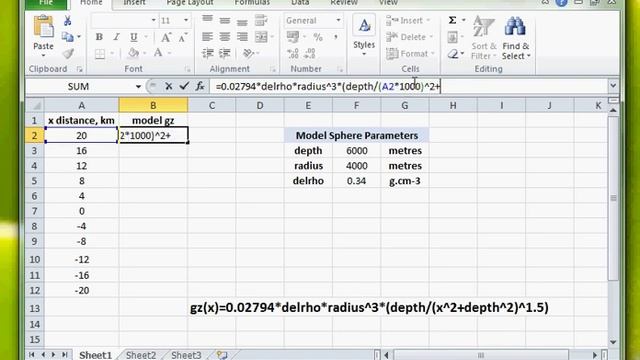
Task: Switch to the Insert tab
Action: point(134,3)
